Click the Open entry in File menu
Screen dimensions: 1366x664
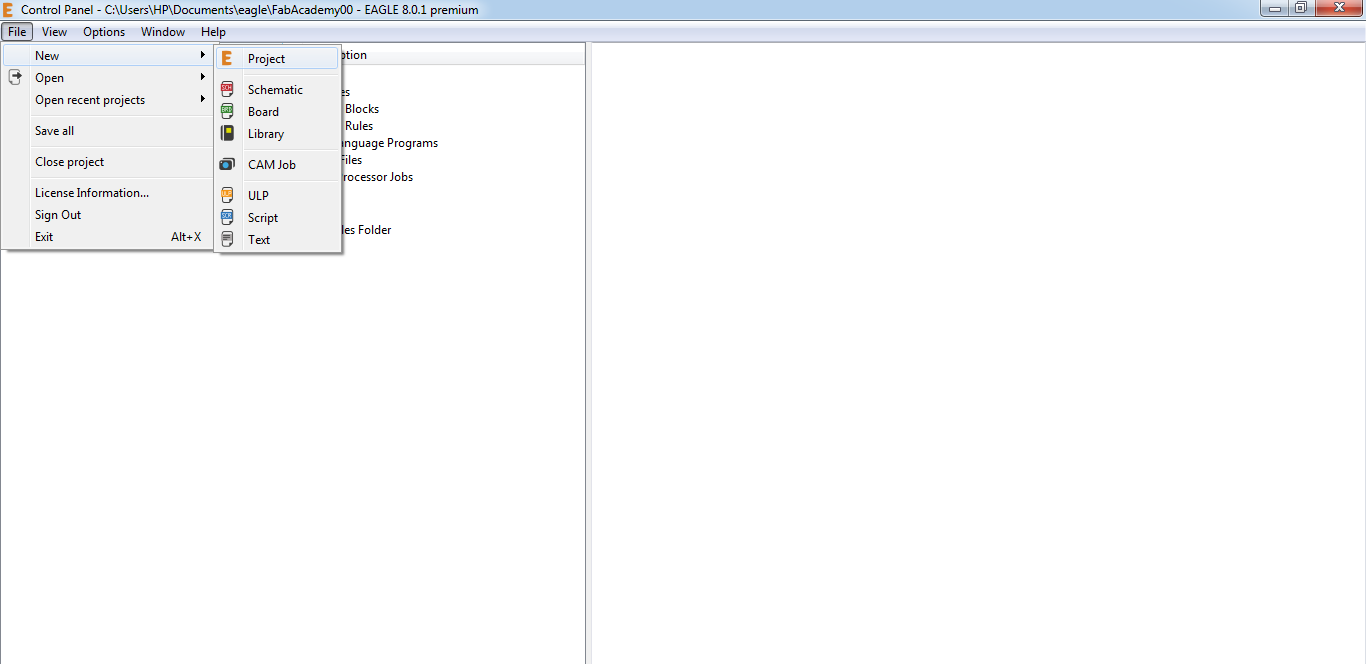click(108, 77)
